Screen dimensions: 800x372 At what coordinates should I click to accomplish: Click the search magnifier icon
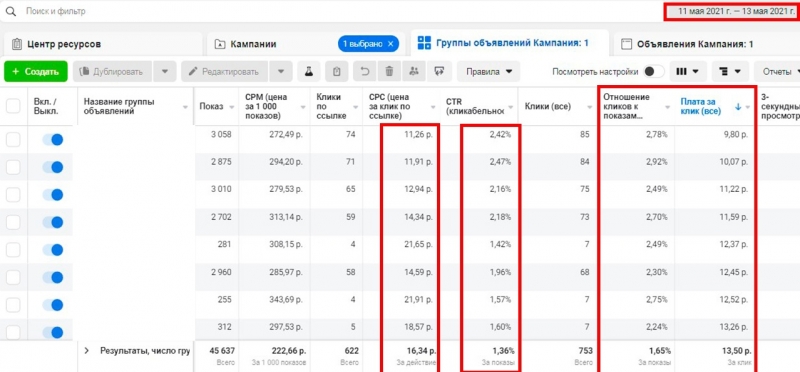[x=10, y=11]
